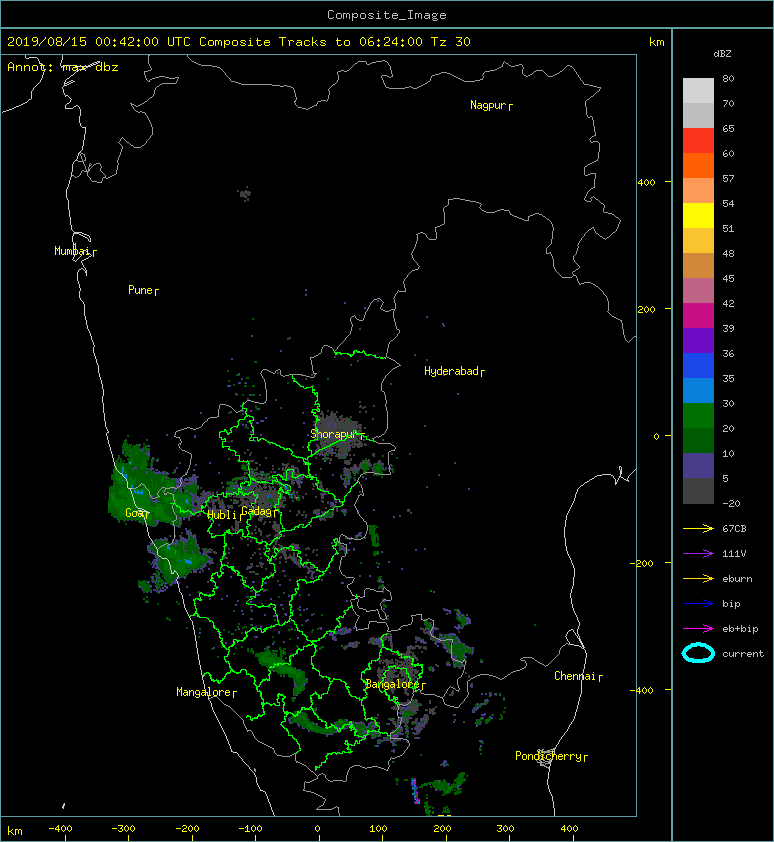Select the 2019/08/15 00:42:00 UTC timestamp text

point(99,42)
